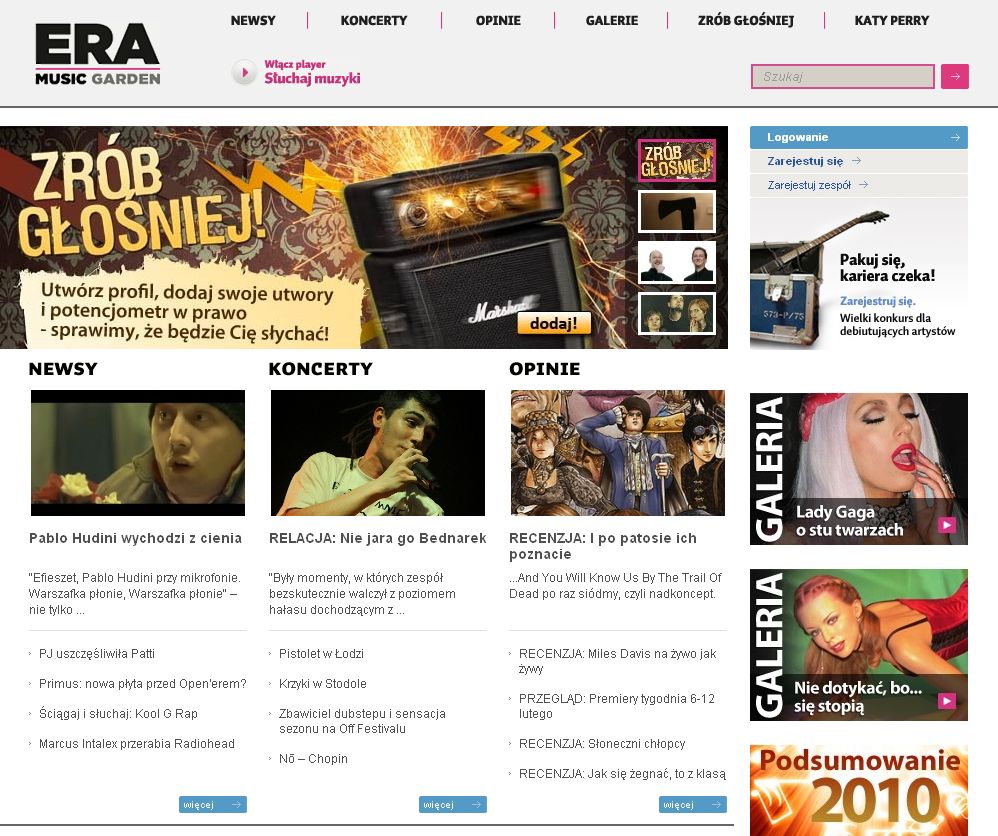Open the Katy Perry menu item
This screenshot has width=998, height=836.
(891, 20)
